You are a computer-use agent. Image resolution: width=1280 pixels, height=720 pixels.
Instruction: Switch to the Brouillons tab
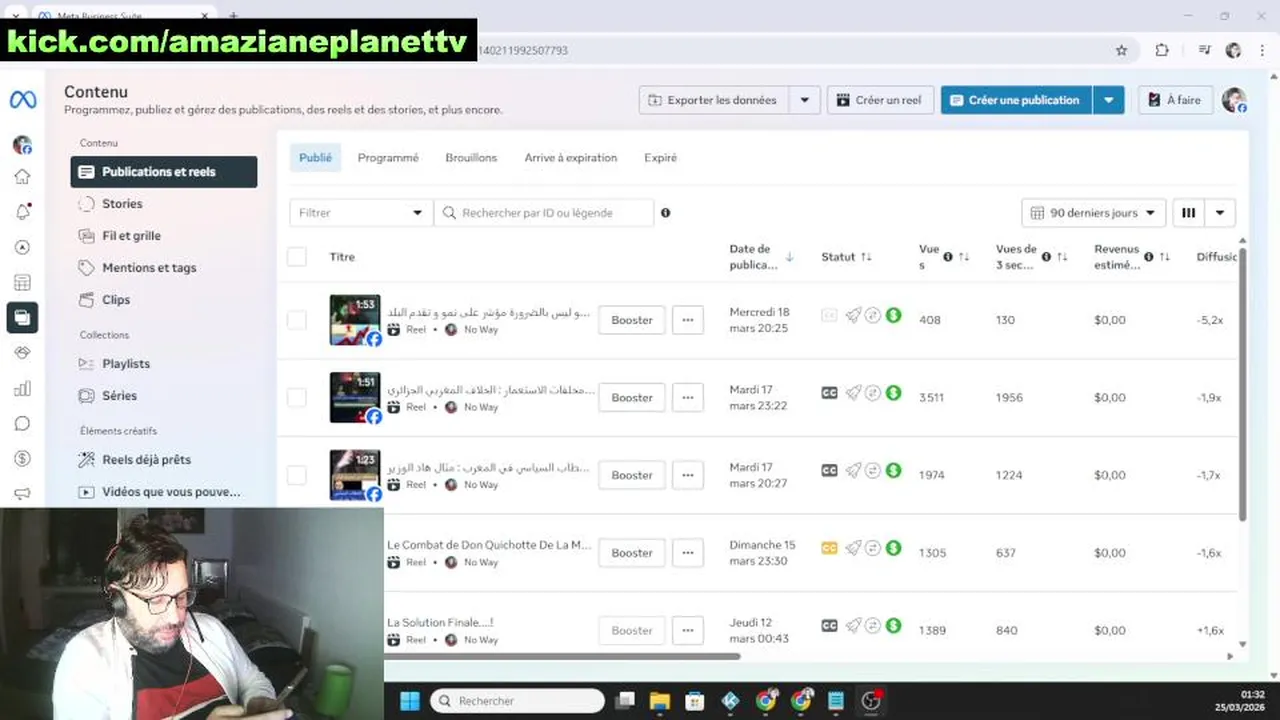tap(471, 158)
